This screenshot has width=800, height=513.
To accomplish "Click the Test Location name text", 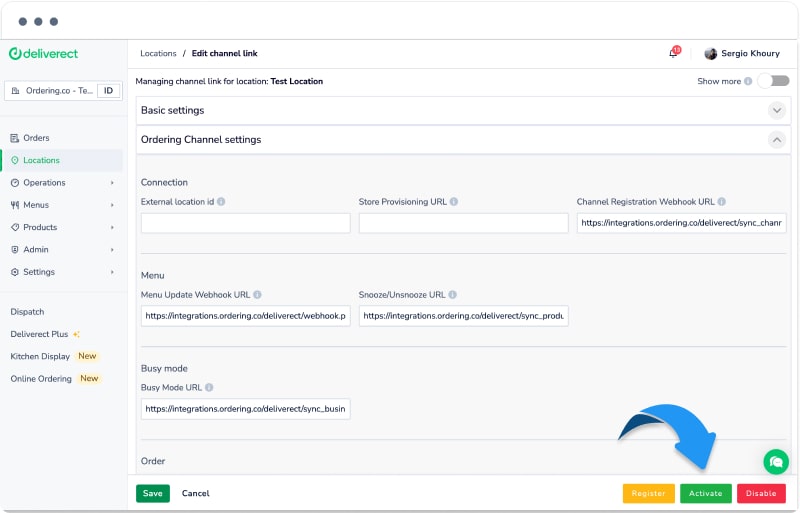I will click(296, 81).
